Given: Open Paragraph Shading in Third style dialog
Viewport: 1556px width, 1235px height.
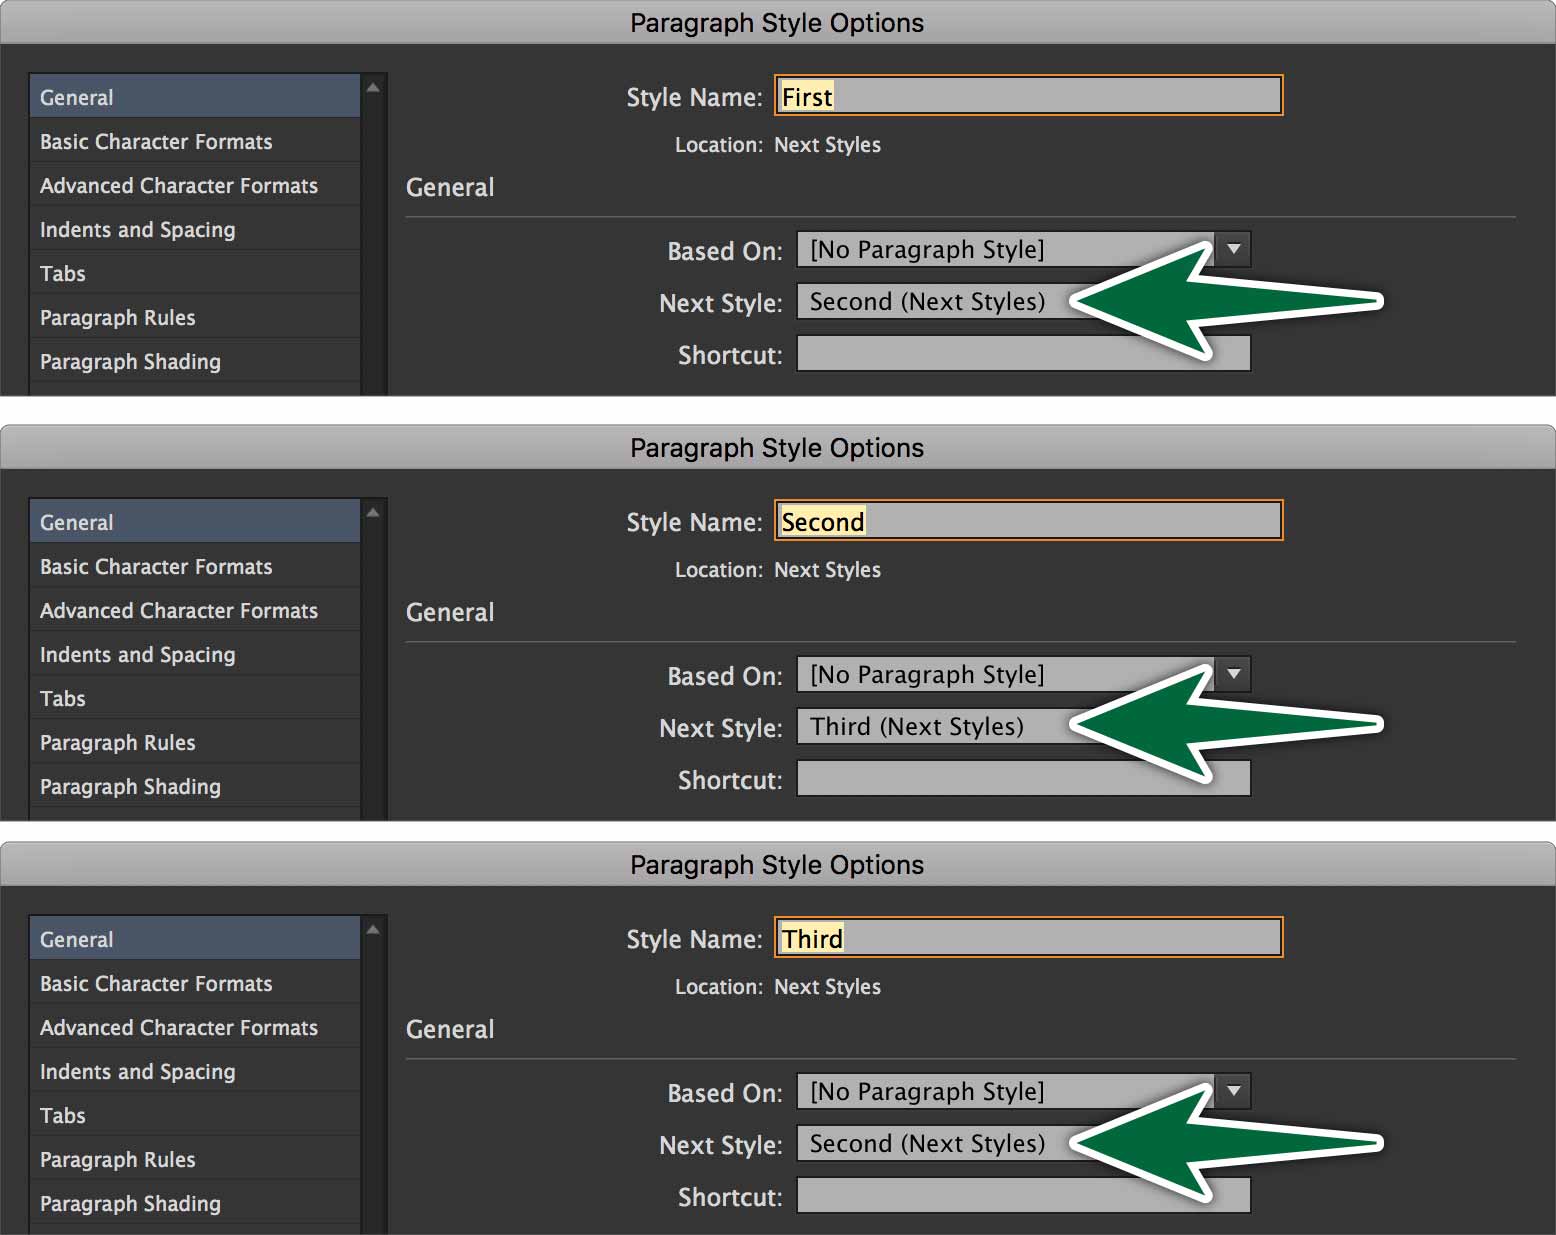Looking at the screenshot, I should point(195,1204).
